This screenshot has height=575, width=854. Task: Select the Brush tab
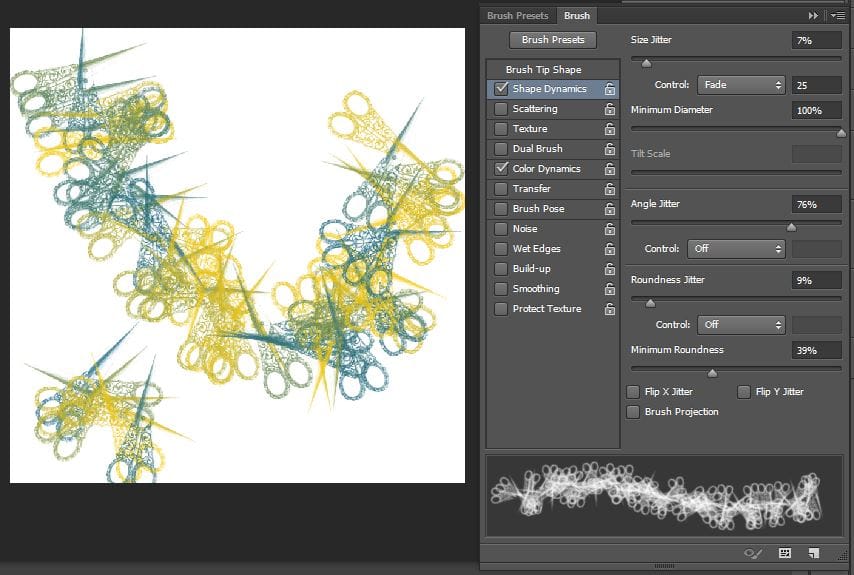pyautogui.click(x=577, y=16)
